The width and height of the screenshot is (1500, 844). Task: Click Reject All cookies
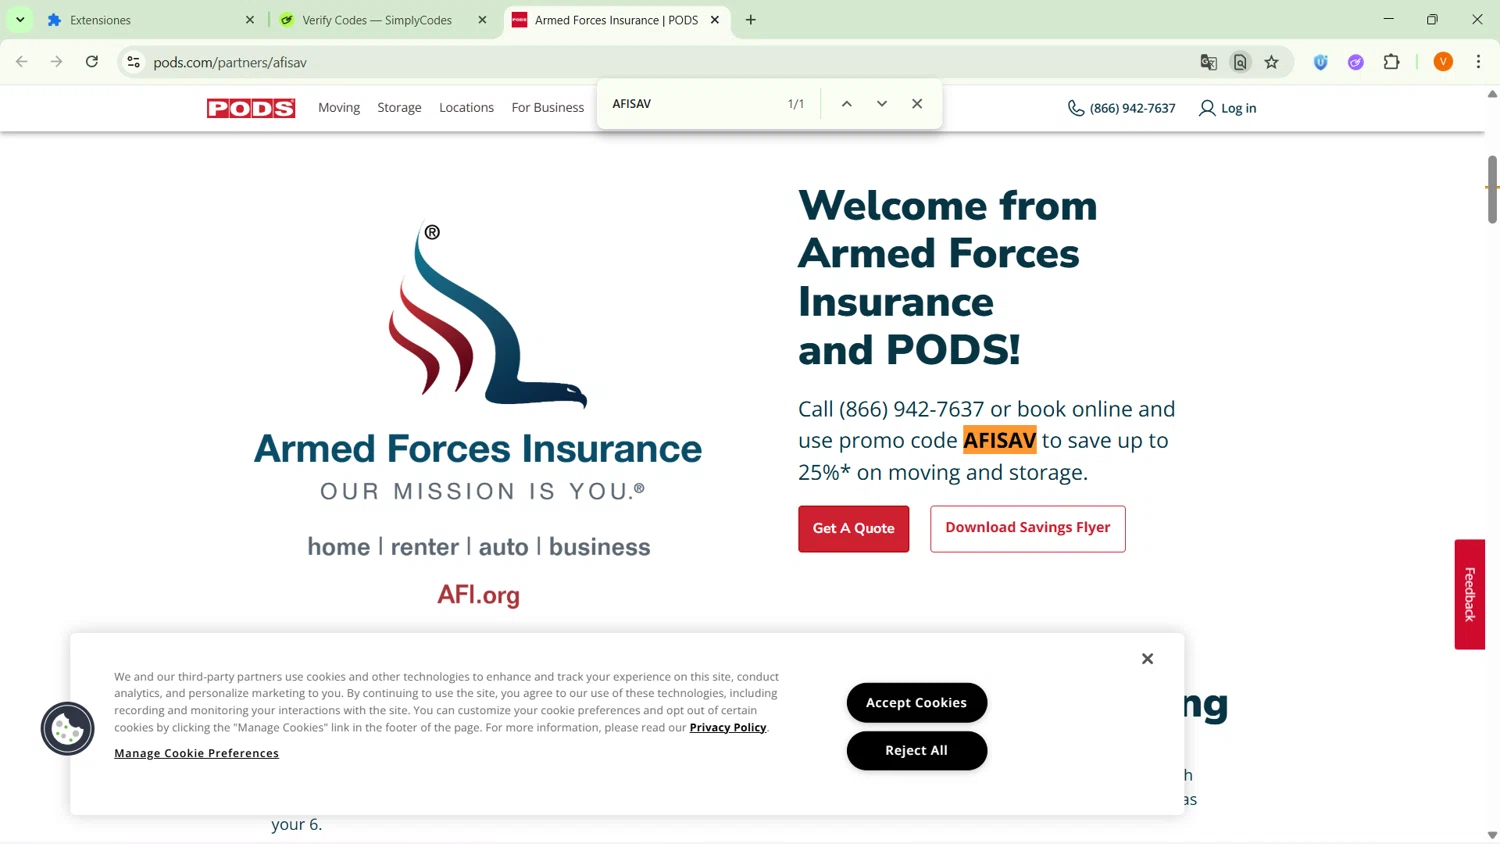[916, 750]
